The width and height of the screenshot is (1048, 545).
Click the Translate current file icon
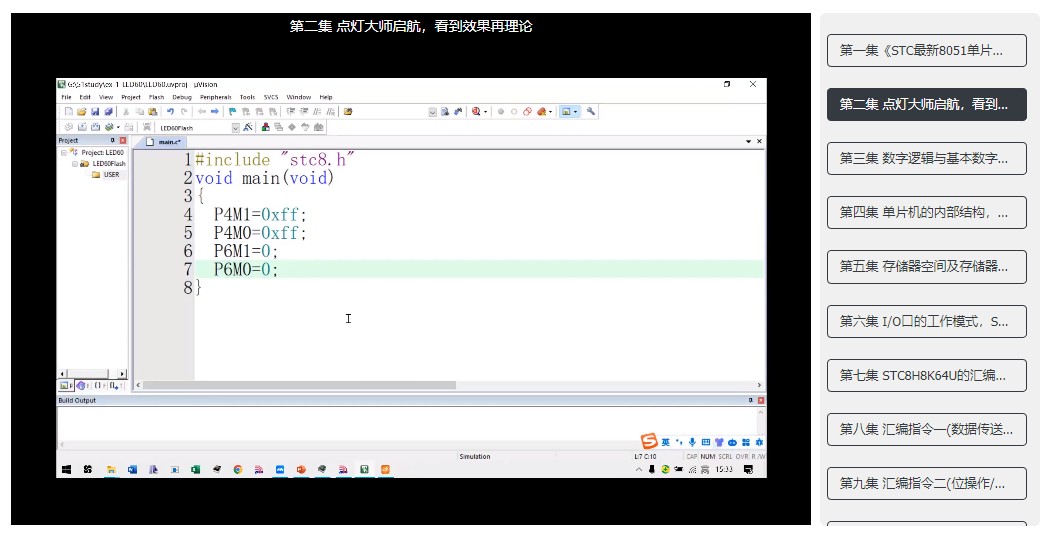click(x=69, y=127)
